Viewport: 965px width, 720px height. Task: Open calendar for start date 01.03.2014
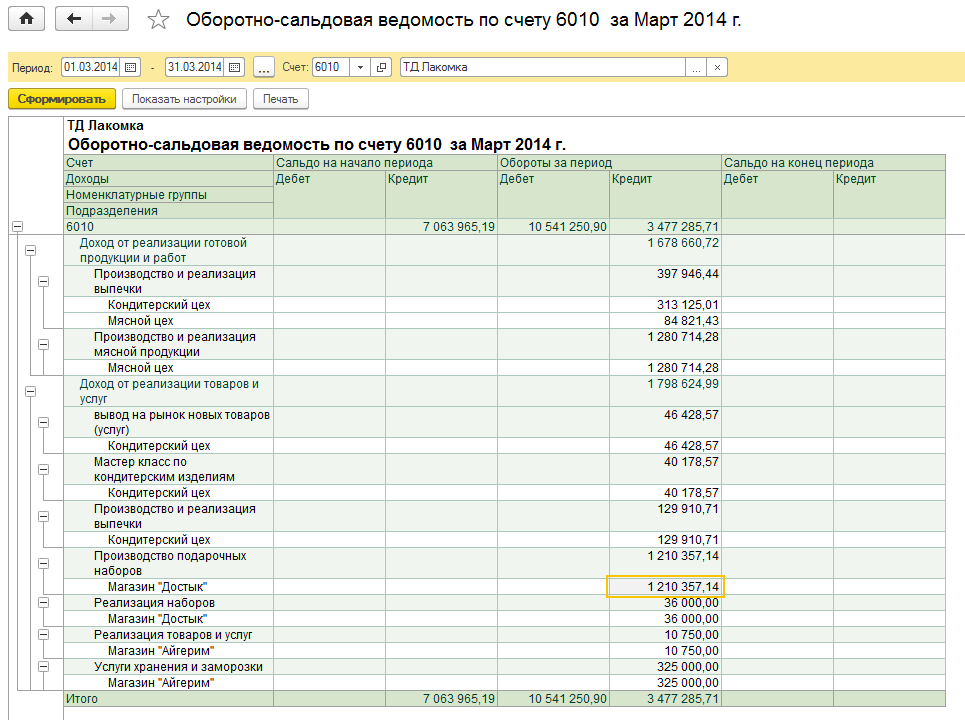click(130, 67)
